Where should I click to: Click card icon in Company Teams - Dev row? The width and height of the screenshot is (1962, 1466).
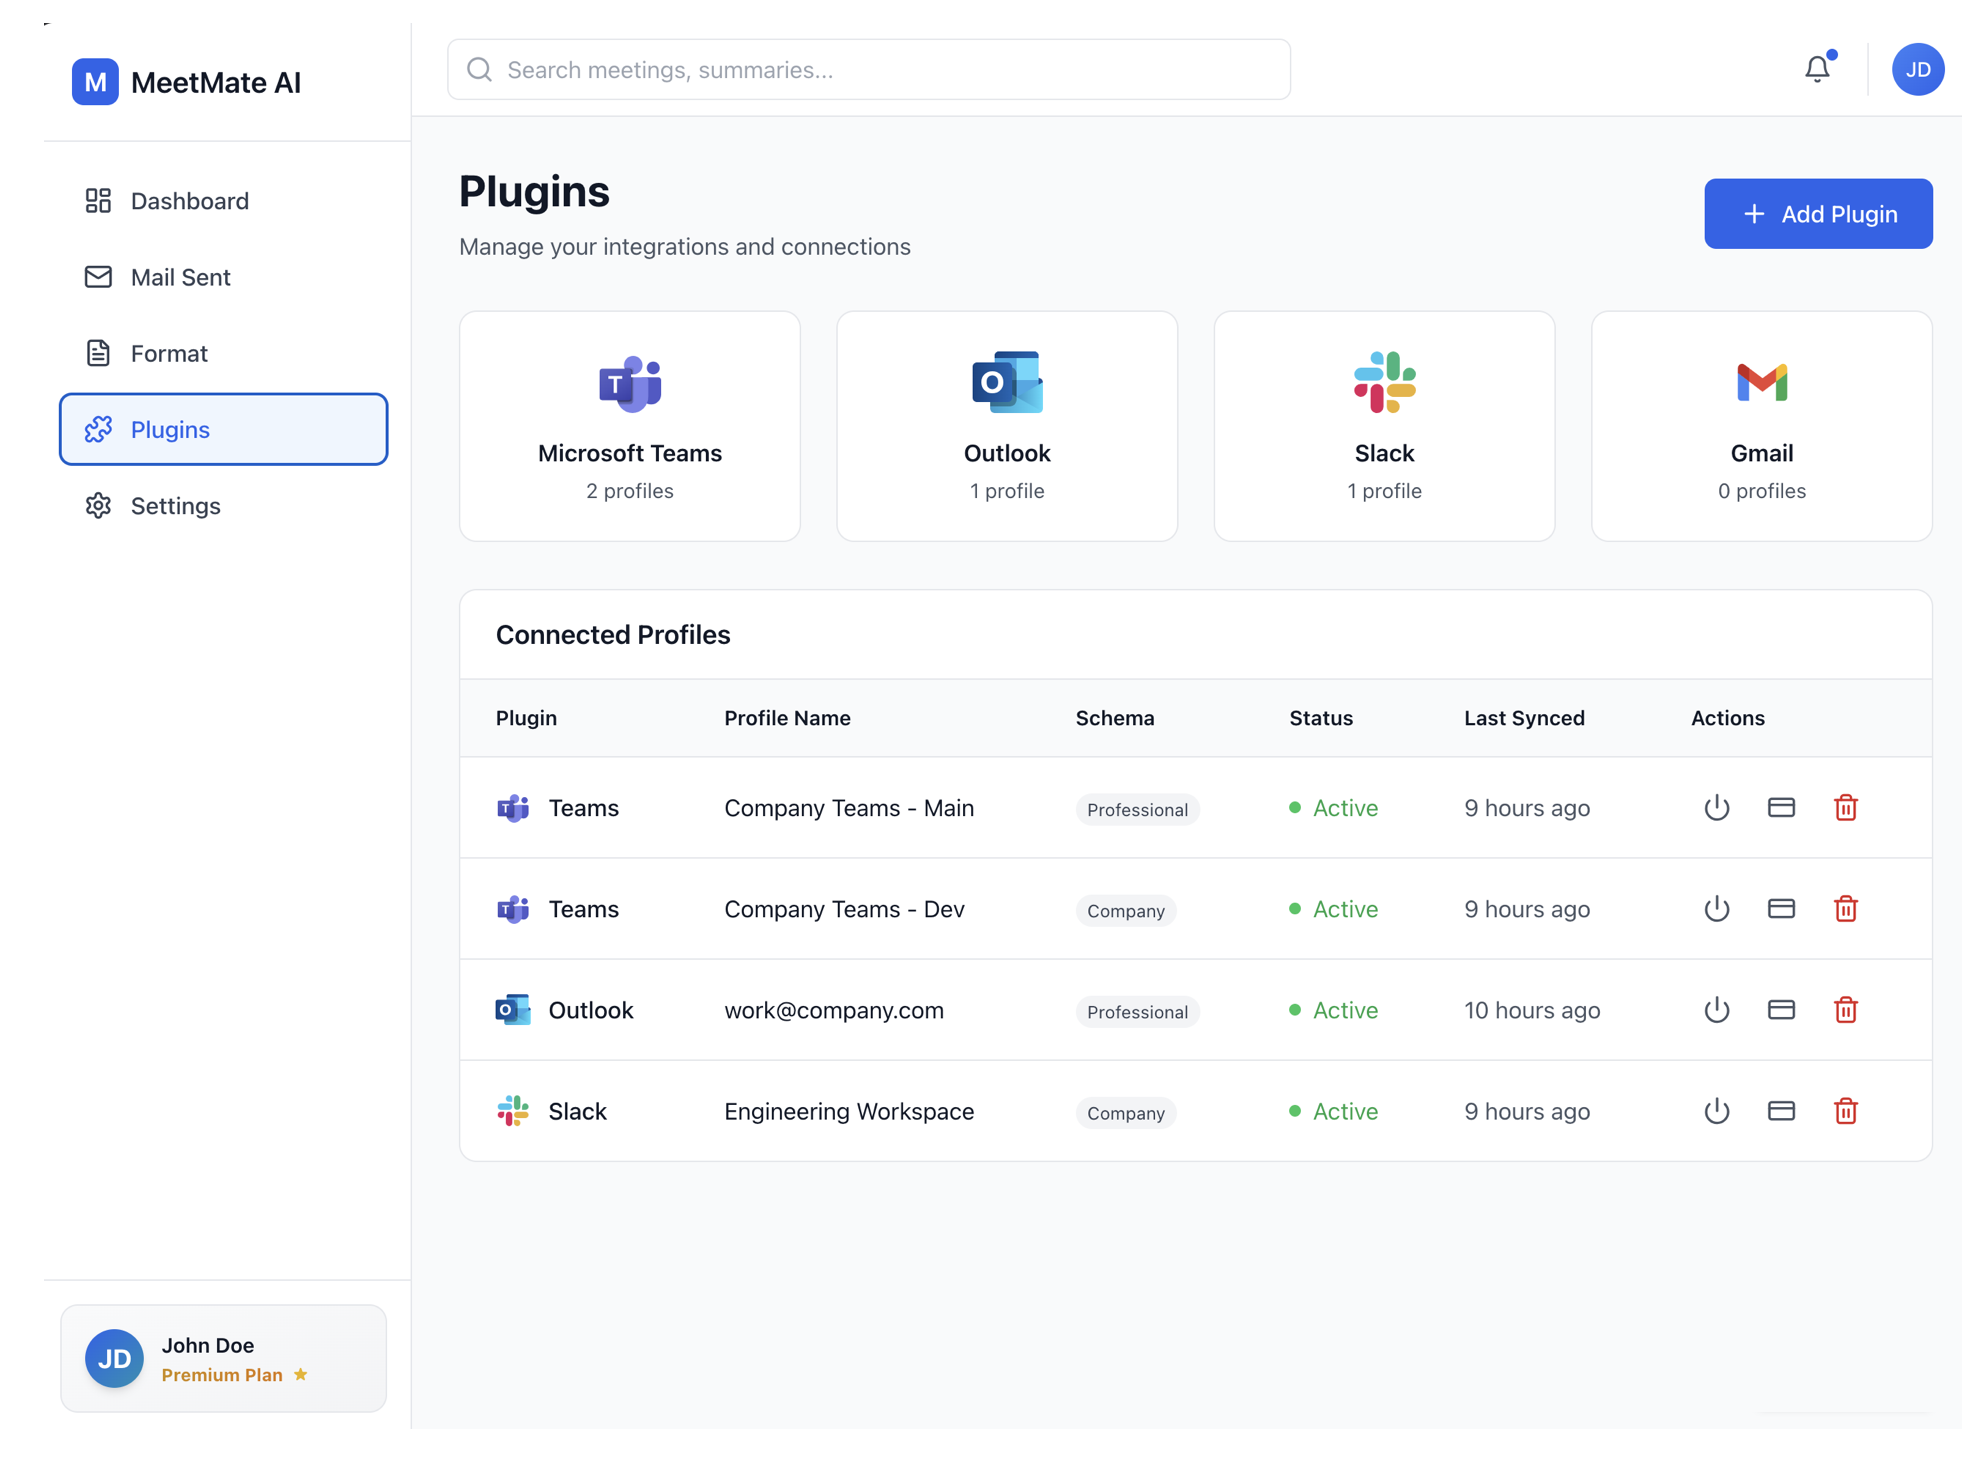pyautogui.click(x=1780, y=909)
